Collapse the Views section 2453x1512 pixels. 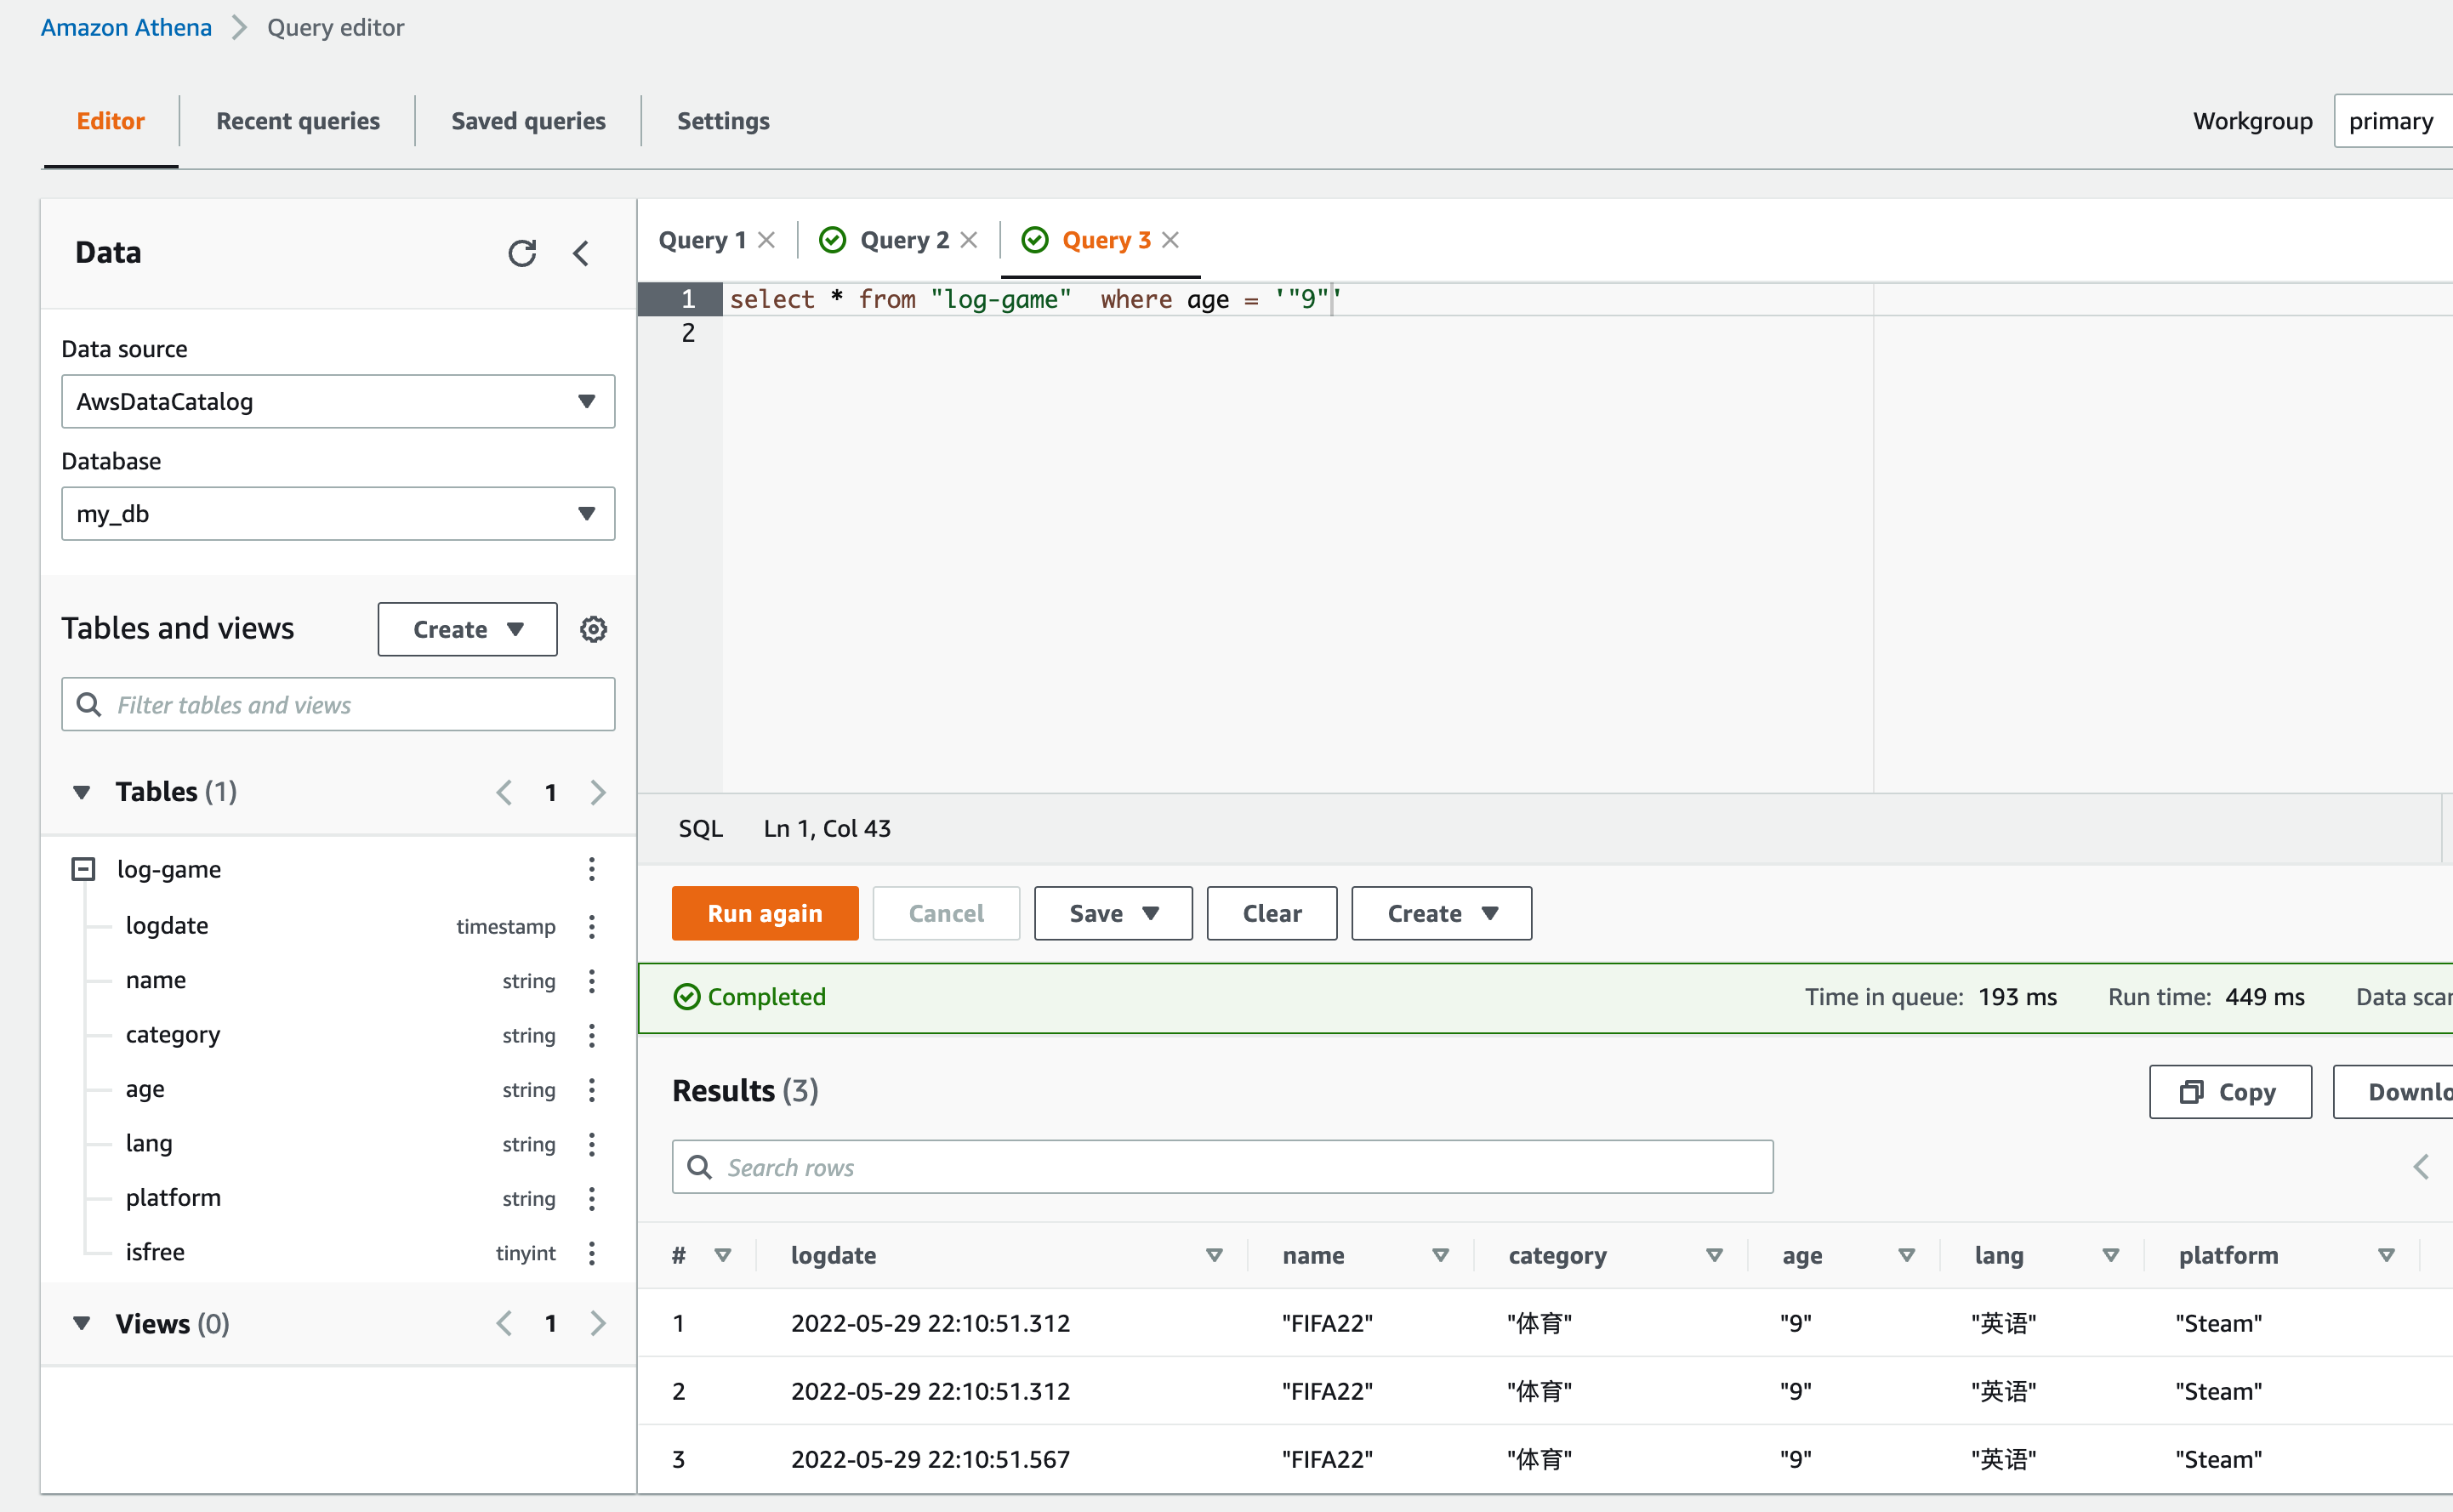(82, 1323)
